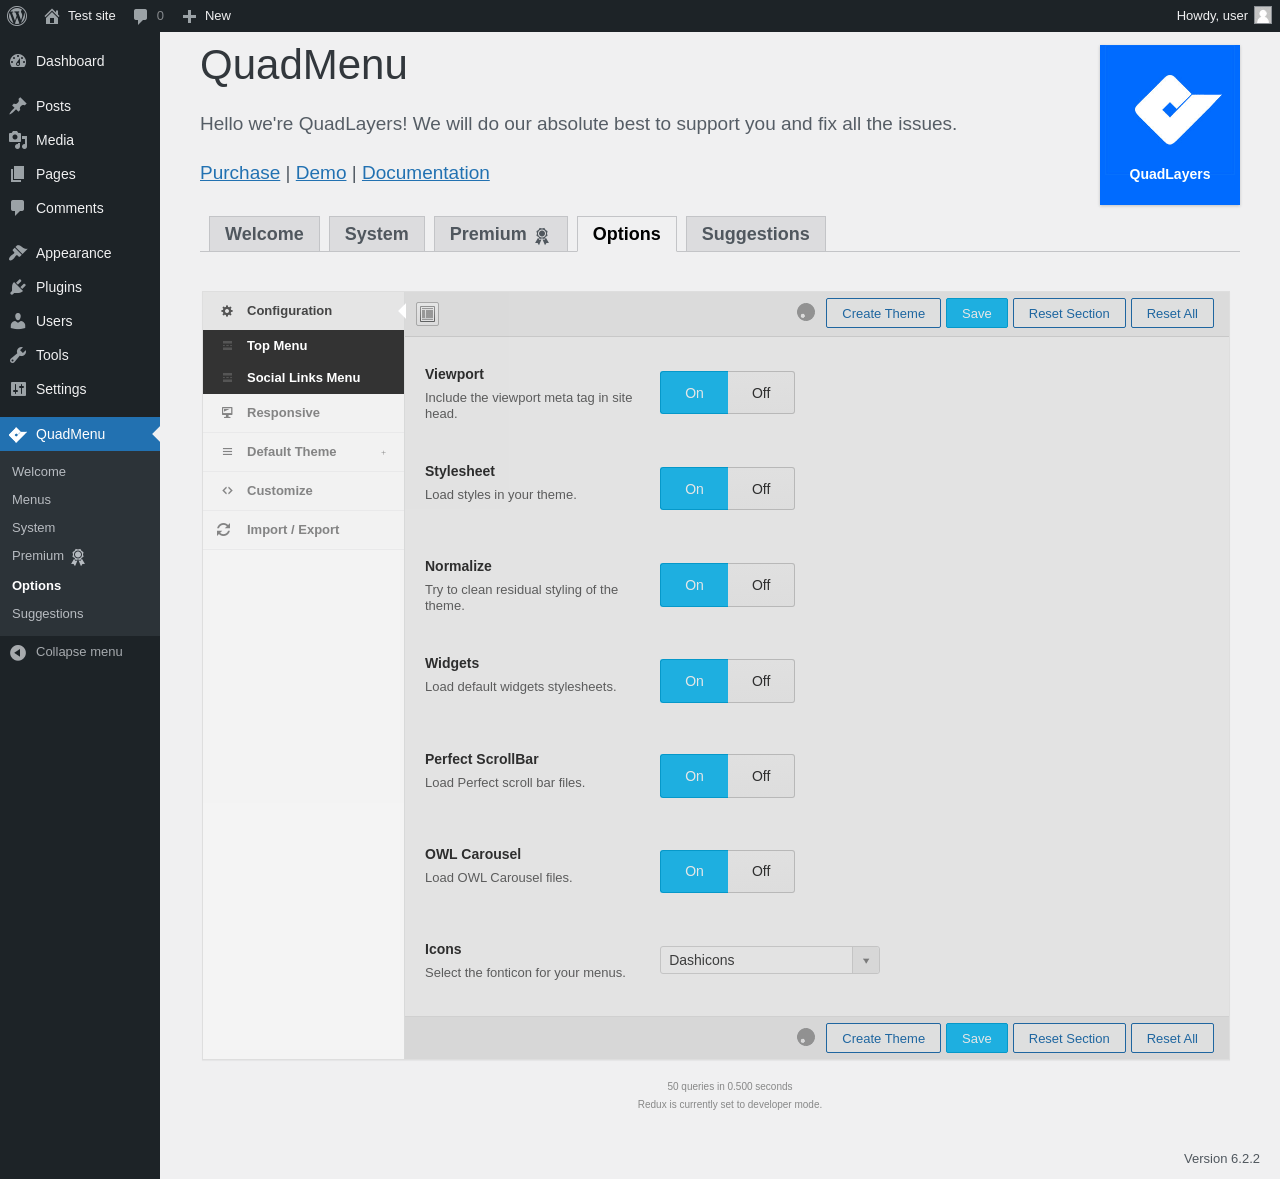Click the bottom Create Theme button
This screenshot has width=1280, height=1179.
(x=883, y=1038)
